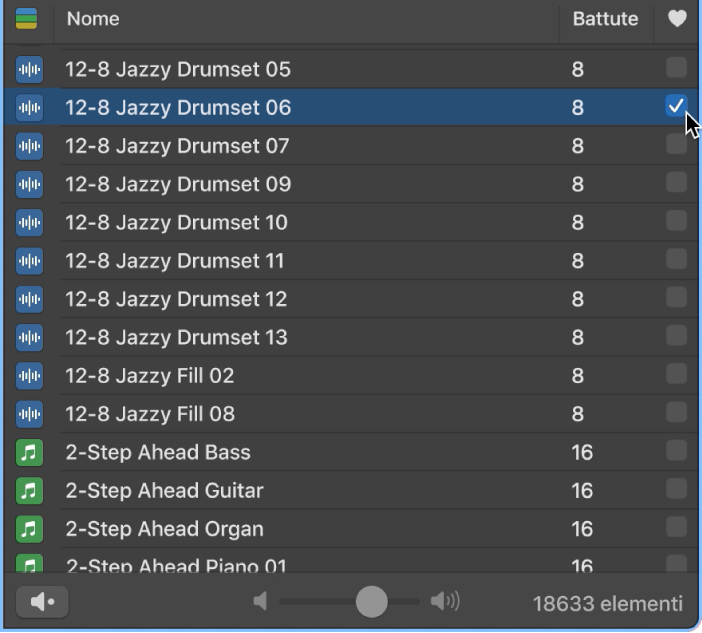Viewport: 702px width, 633px height.
Task: Sort loops by the Battute column
Action: coord(604,19)
